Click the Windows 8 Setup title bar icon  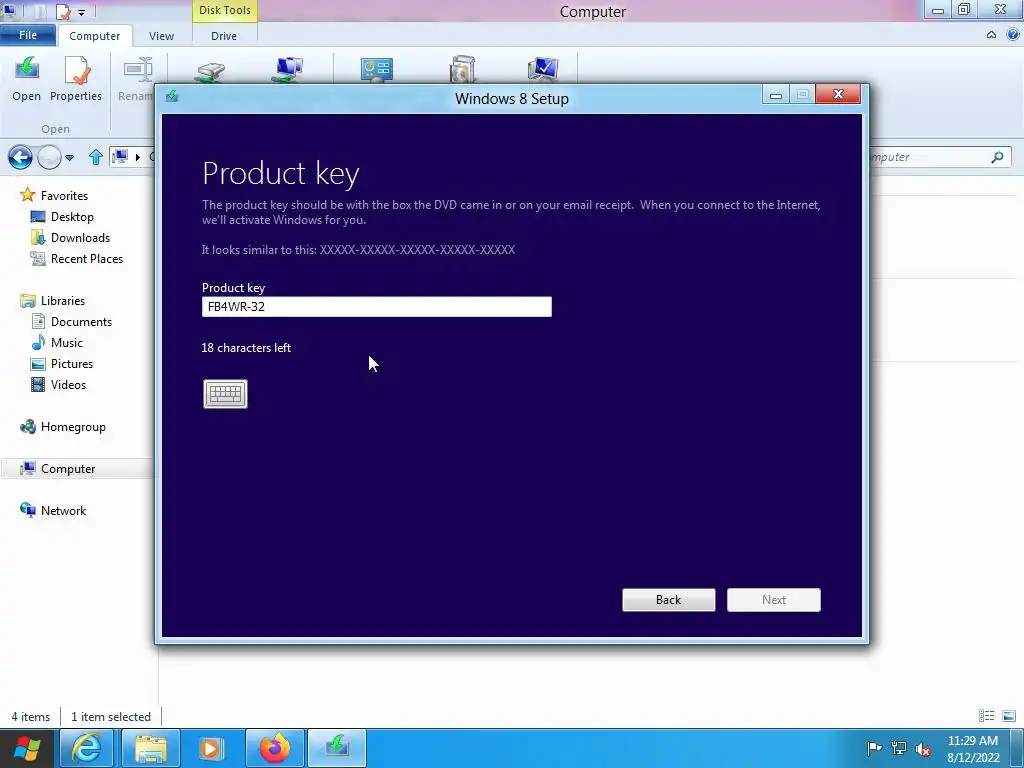pos(172,97)
